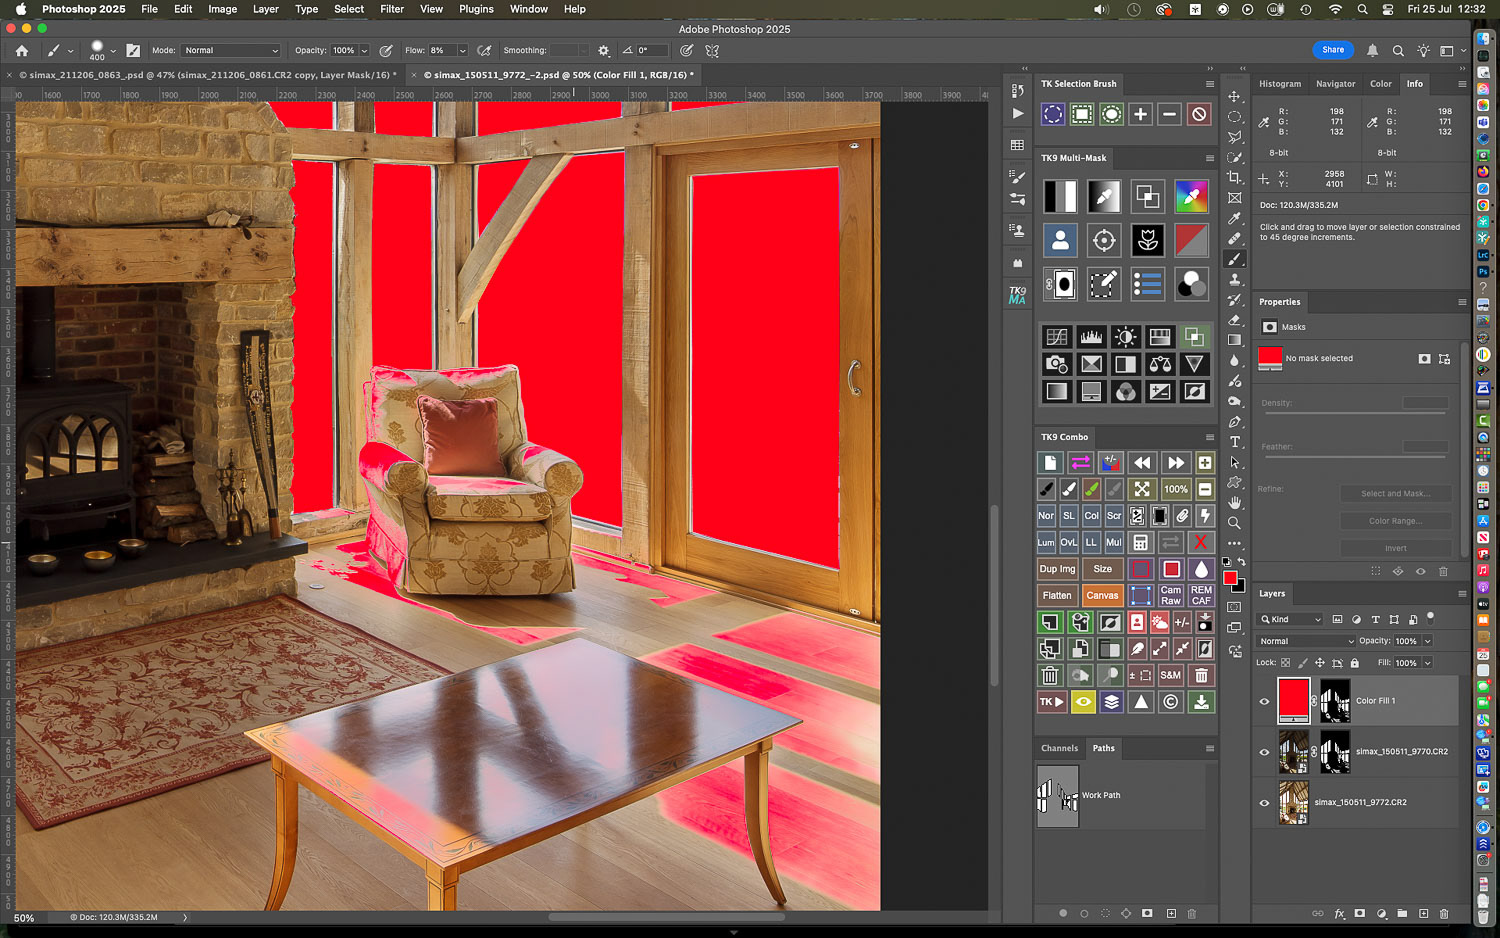Go to Photoshop home screen icon

[x=22, y=50]
